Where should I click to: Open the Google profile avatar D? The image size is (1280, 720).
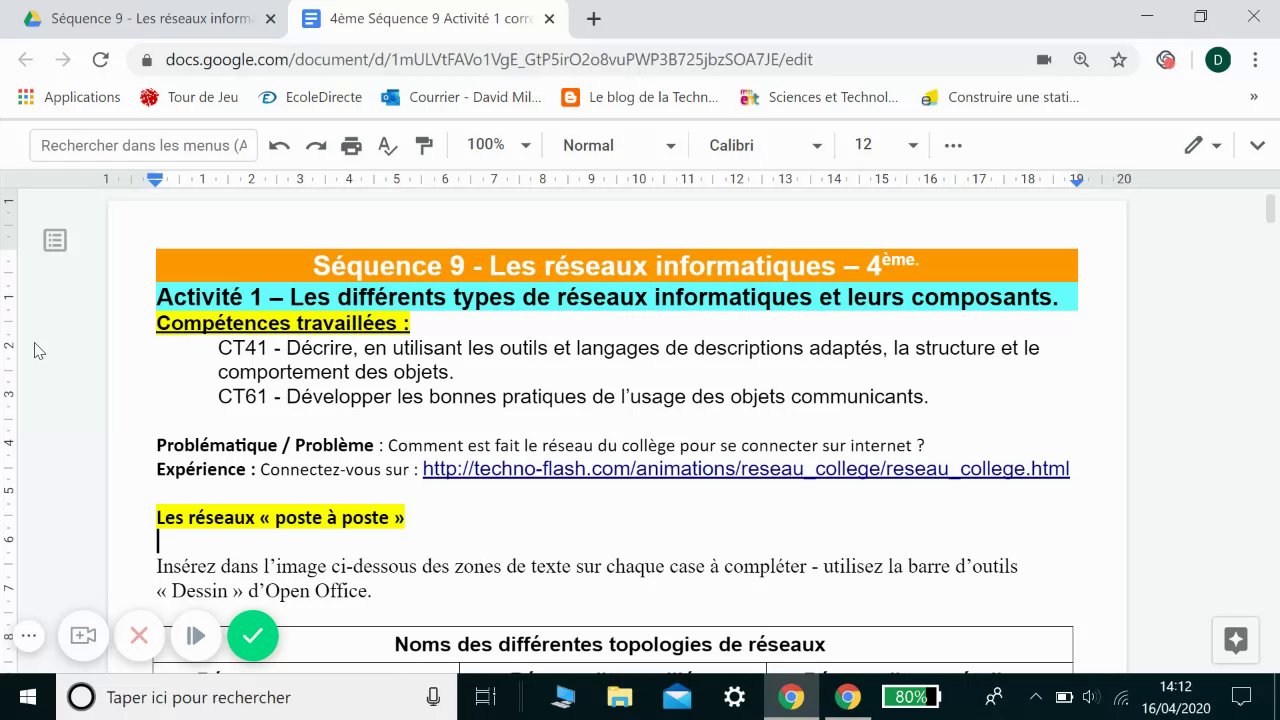click(1218, 60)
